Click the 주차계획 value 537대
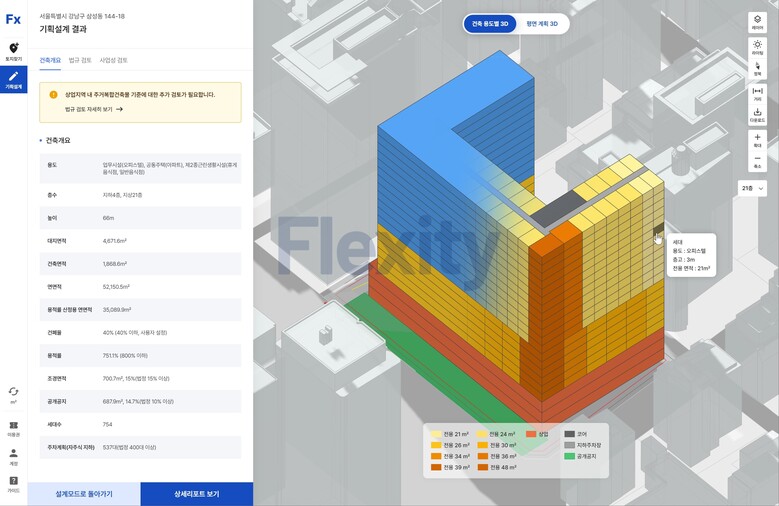779x506 pixels. point(129,447)
